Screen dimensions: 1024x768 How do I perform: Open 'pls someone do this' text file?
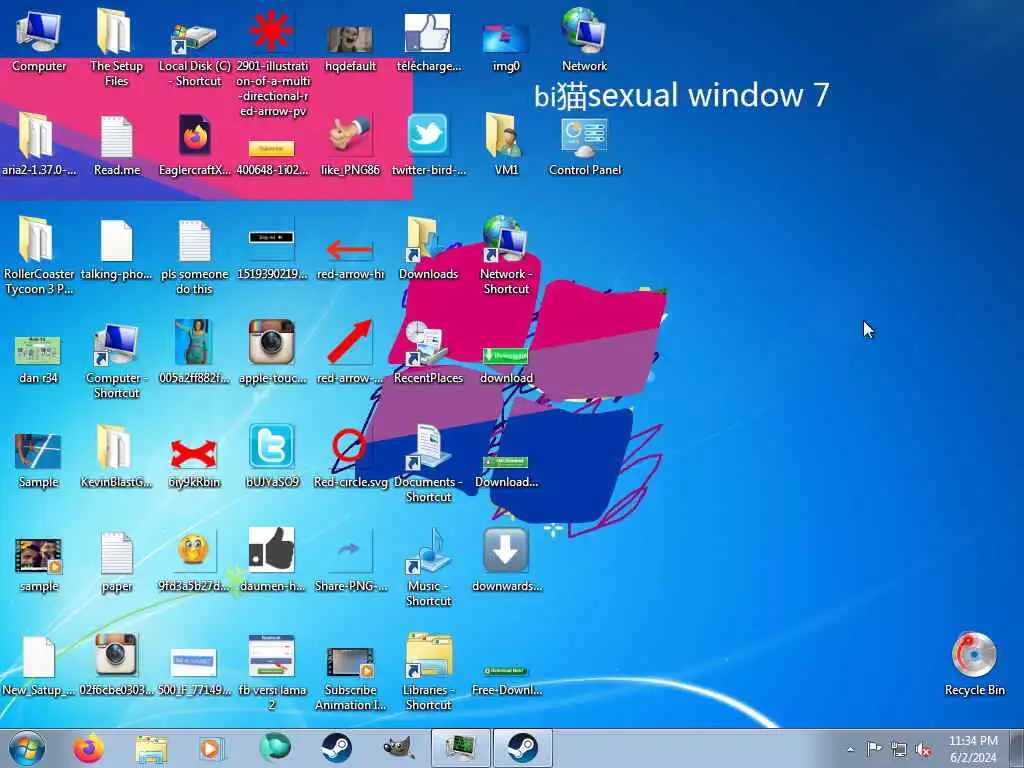(194, 256)
